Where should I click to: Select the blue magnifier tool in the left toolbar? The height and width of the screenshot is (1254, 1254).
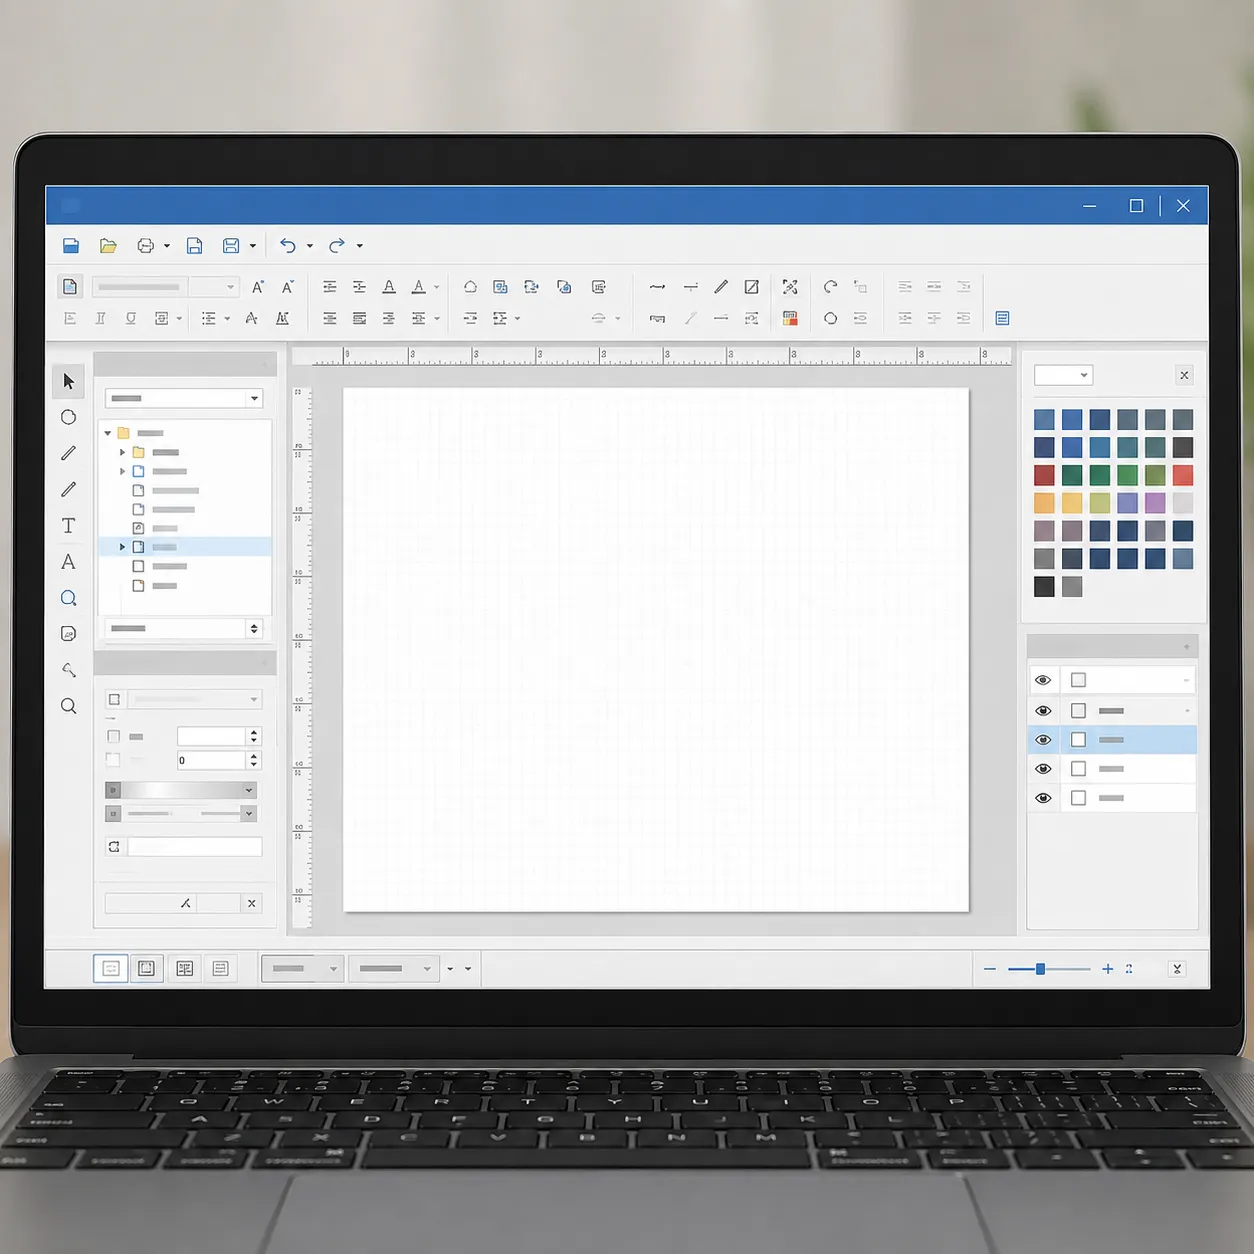tap(68, 598)
